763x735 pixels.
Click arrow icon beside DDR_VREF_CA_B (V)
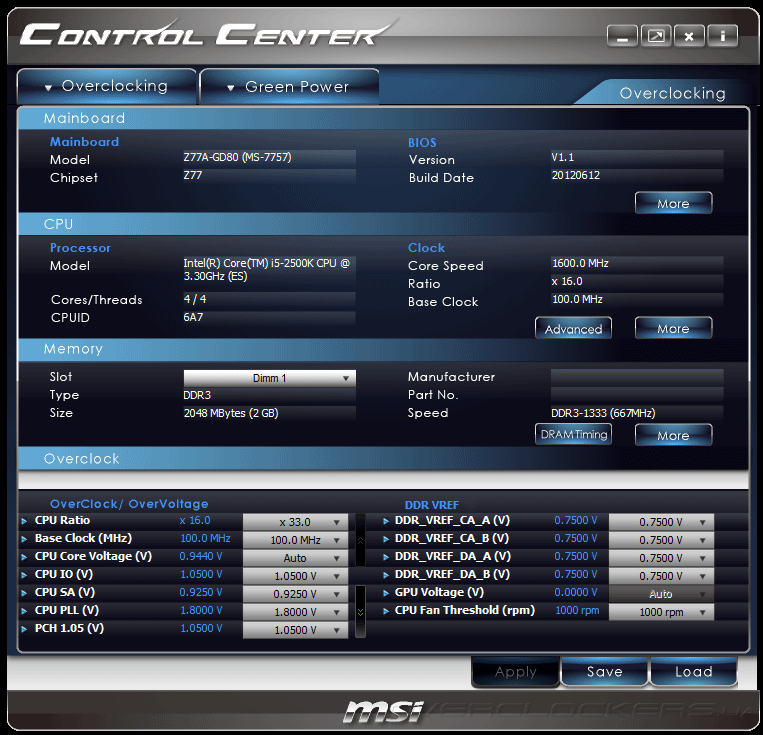[x=386, y=539]
